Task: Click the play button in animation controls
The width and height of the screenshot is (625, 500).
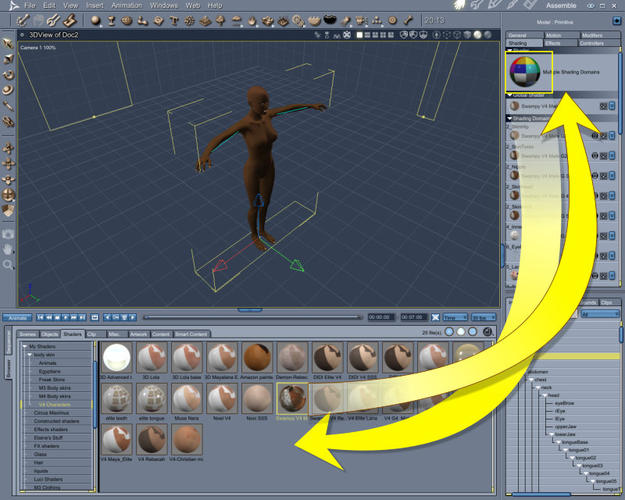Action: [65, 317]
